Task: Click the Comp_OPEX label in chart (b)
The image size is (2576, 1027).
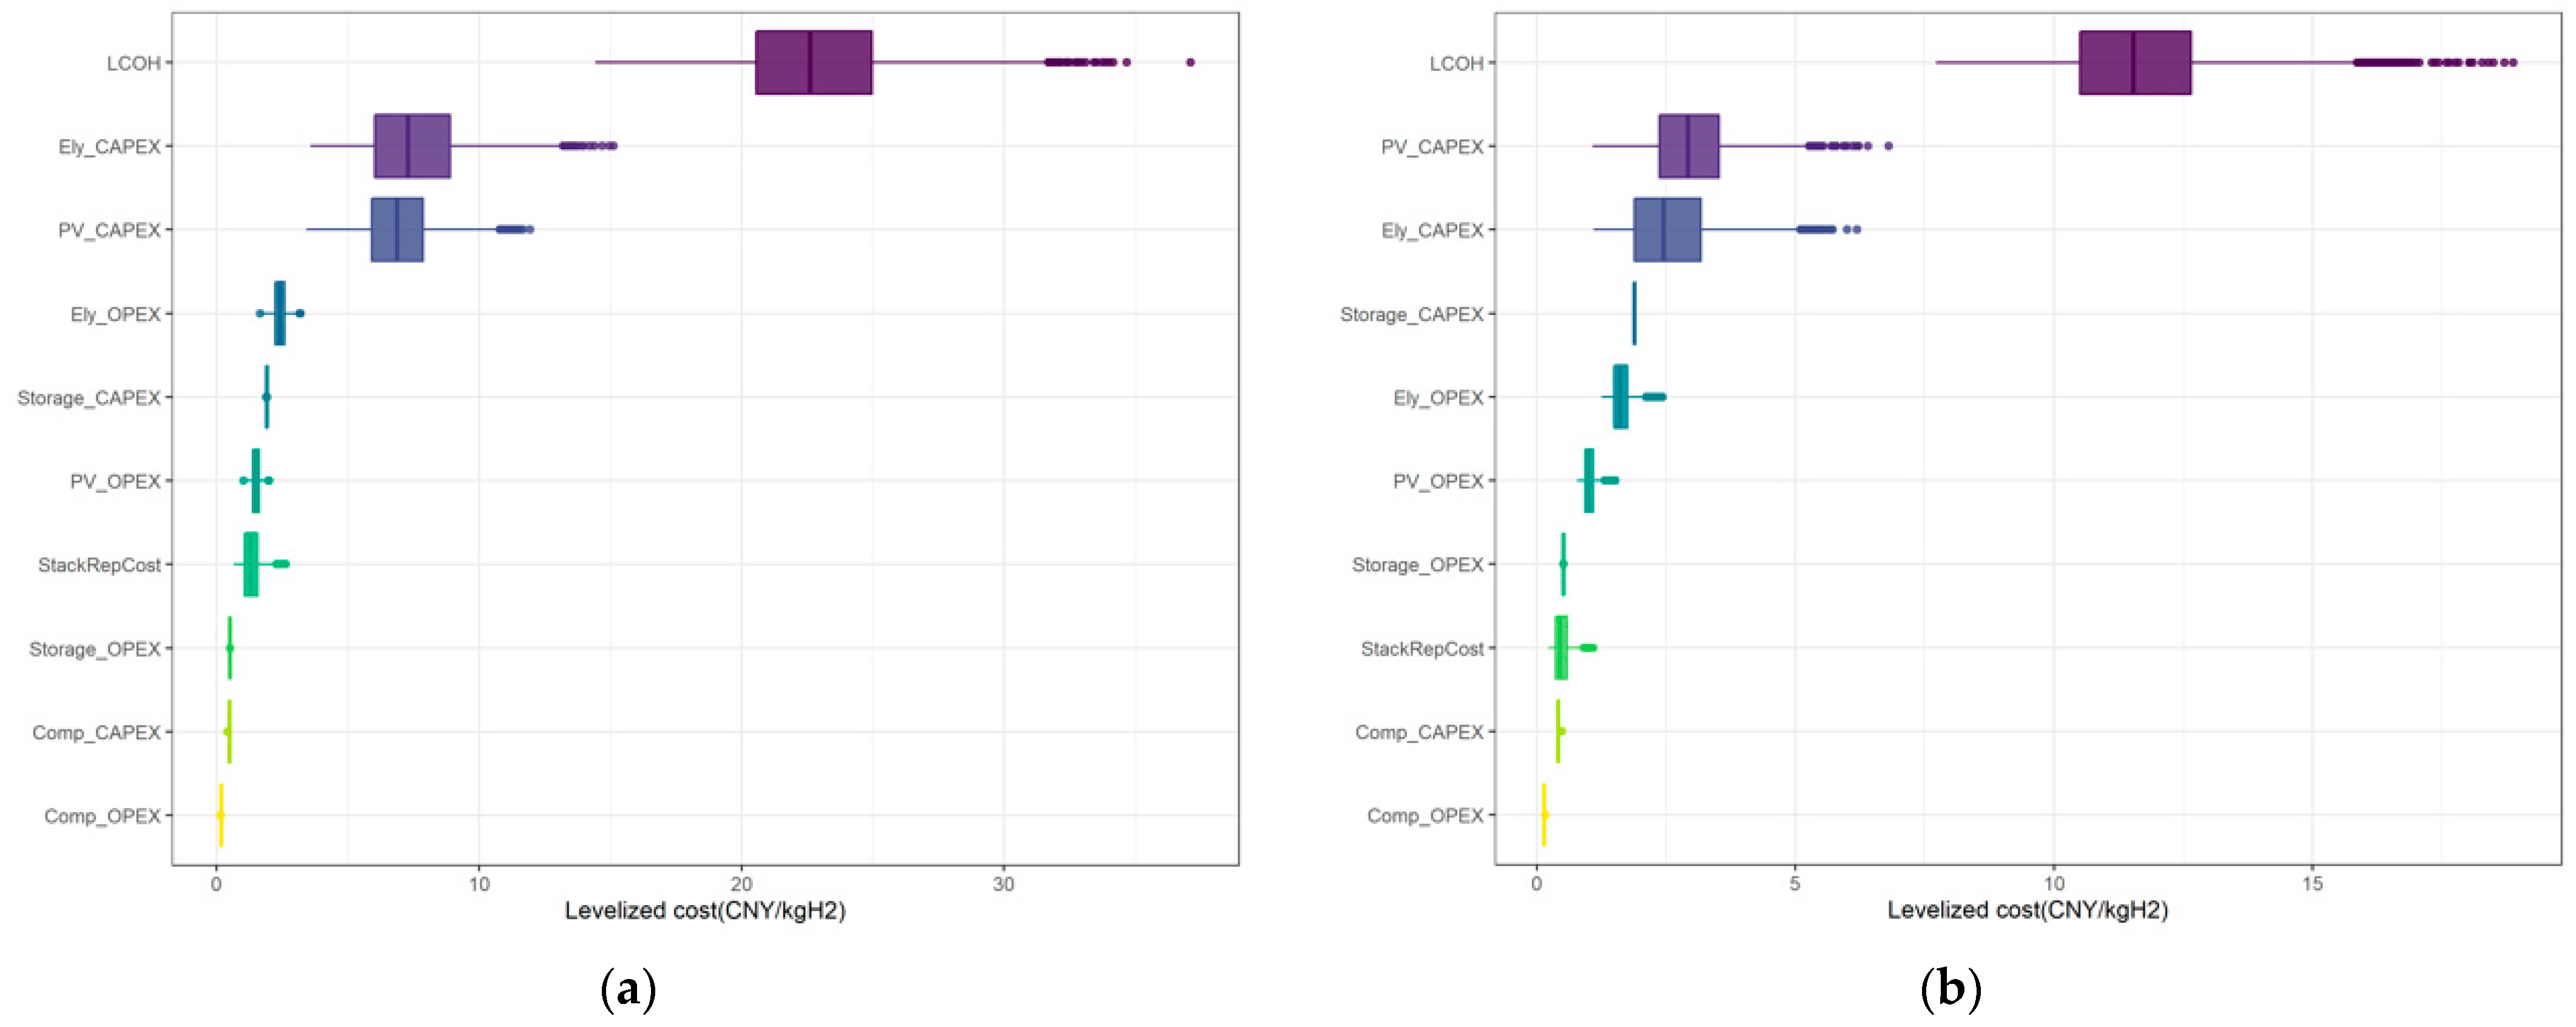Action: pos(1425,816)
